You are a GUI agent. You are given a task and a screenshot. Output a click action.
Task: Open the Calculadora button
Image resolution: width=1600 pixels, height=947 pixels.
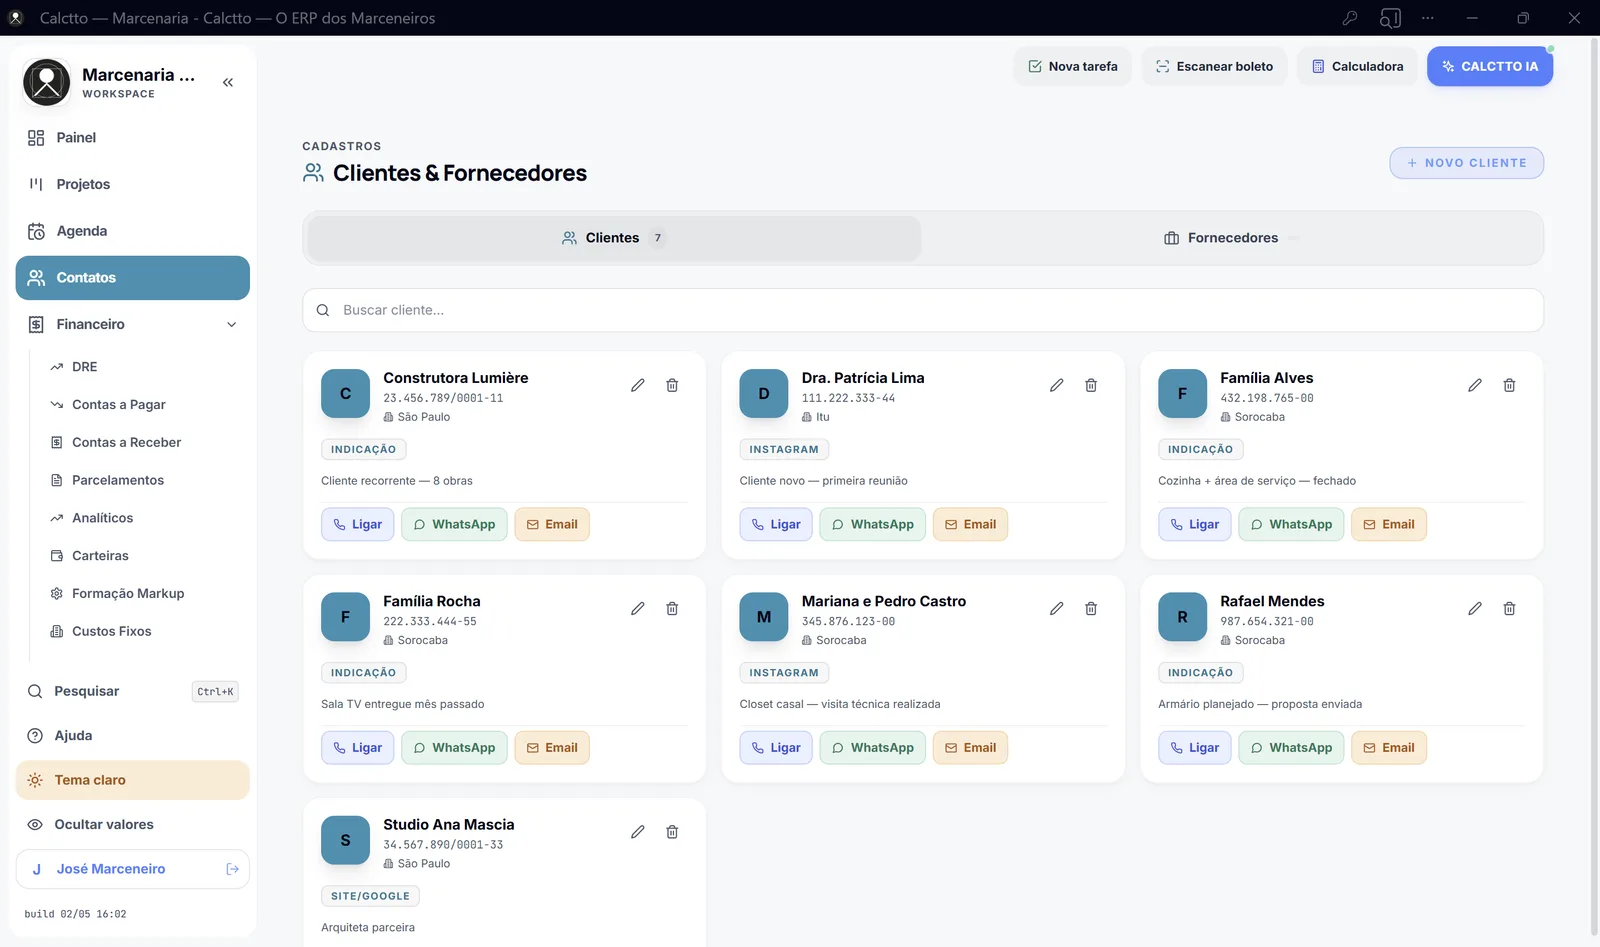pyautogui.click(x=1357, y=66)
